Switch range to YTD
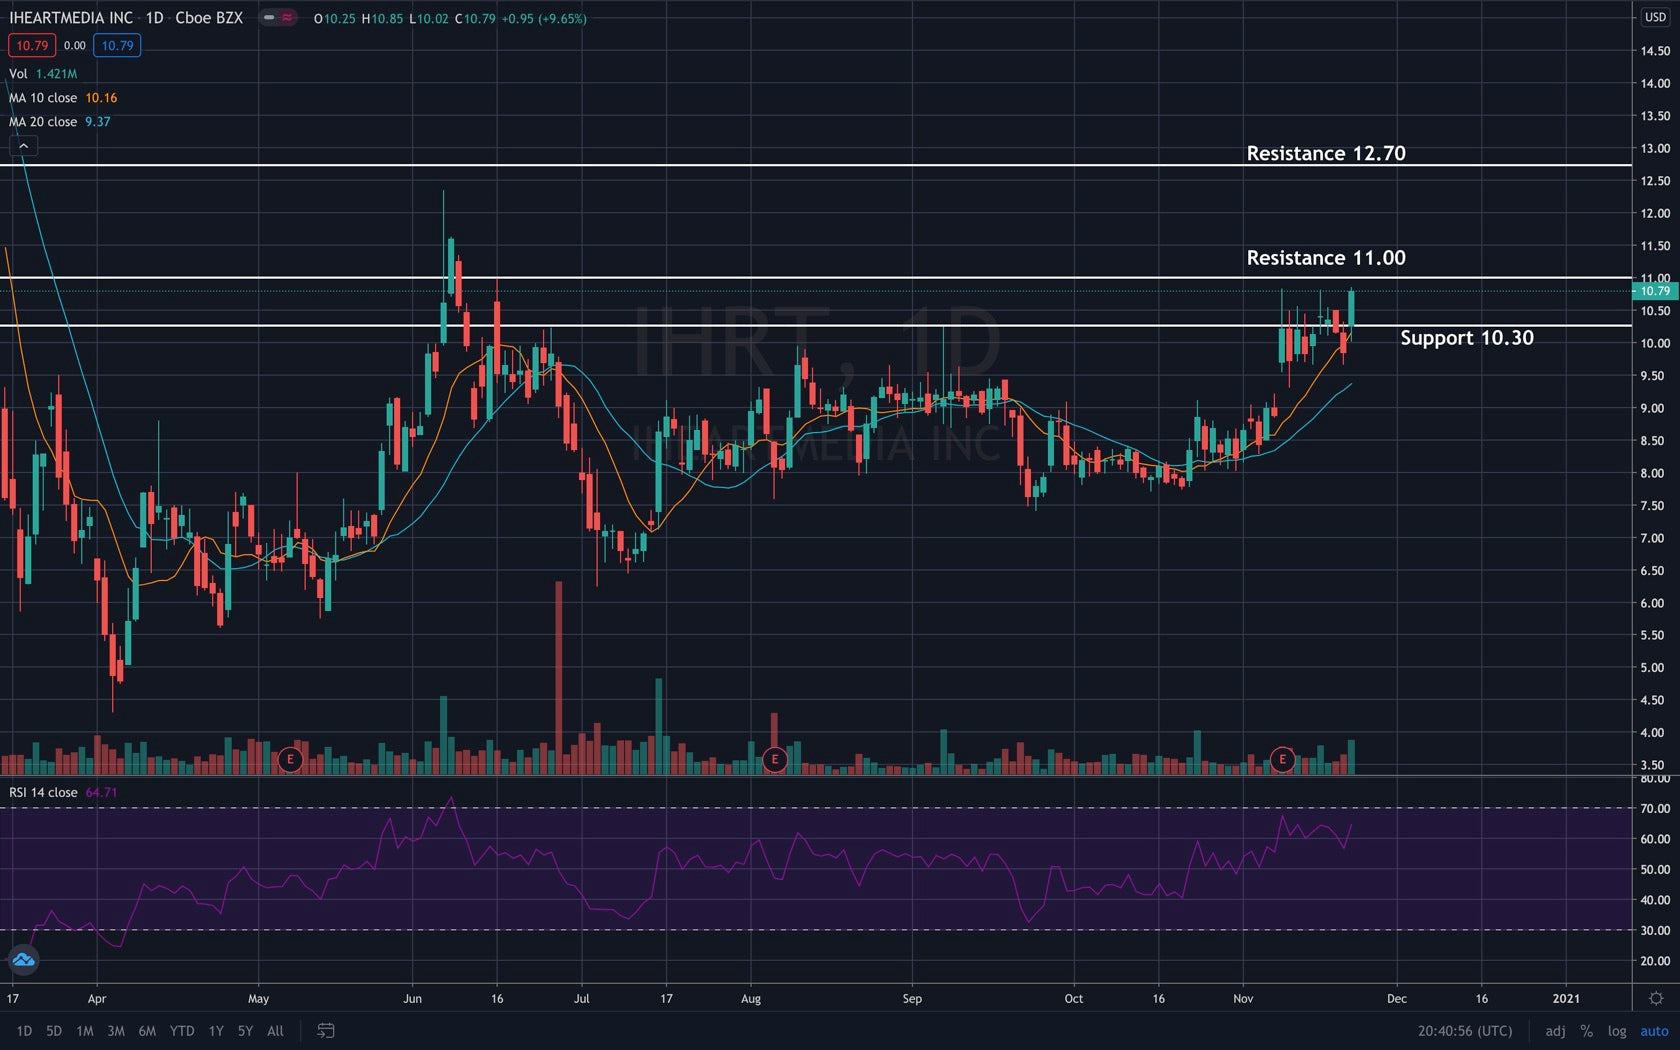Viewport: 1680px width, 1050px height. click(x=182, y=1030)
